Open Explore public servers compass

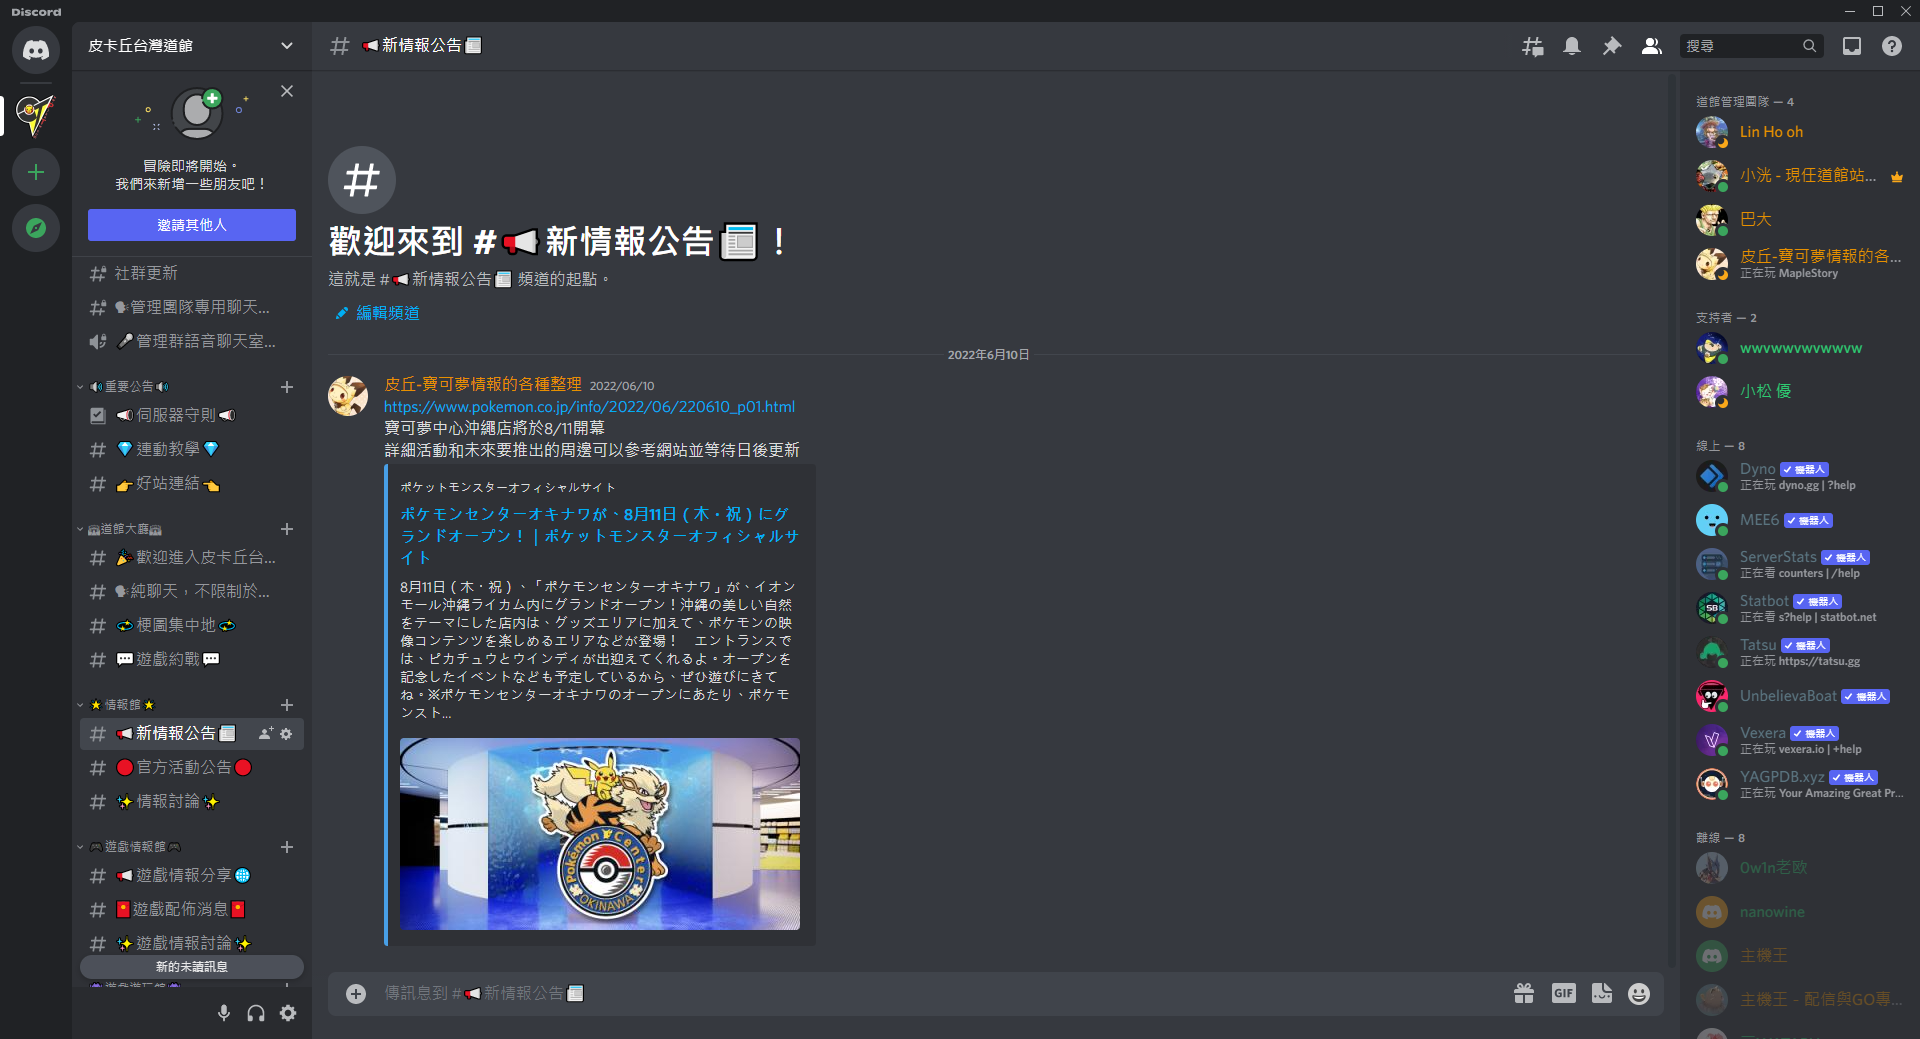coord(36,228)
